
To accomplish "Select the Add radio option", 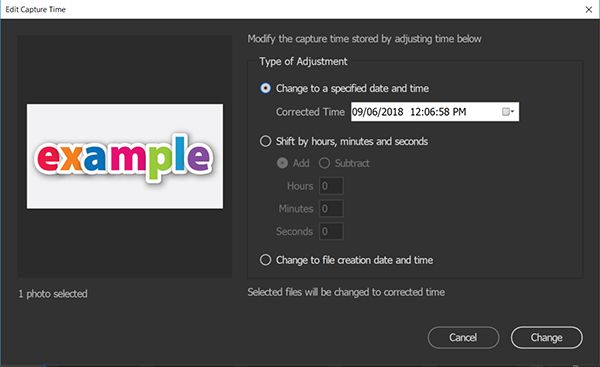I will (282, 163).
